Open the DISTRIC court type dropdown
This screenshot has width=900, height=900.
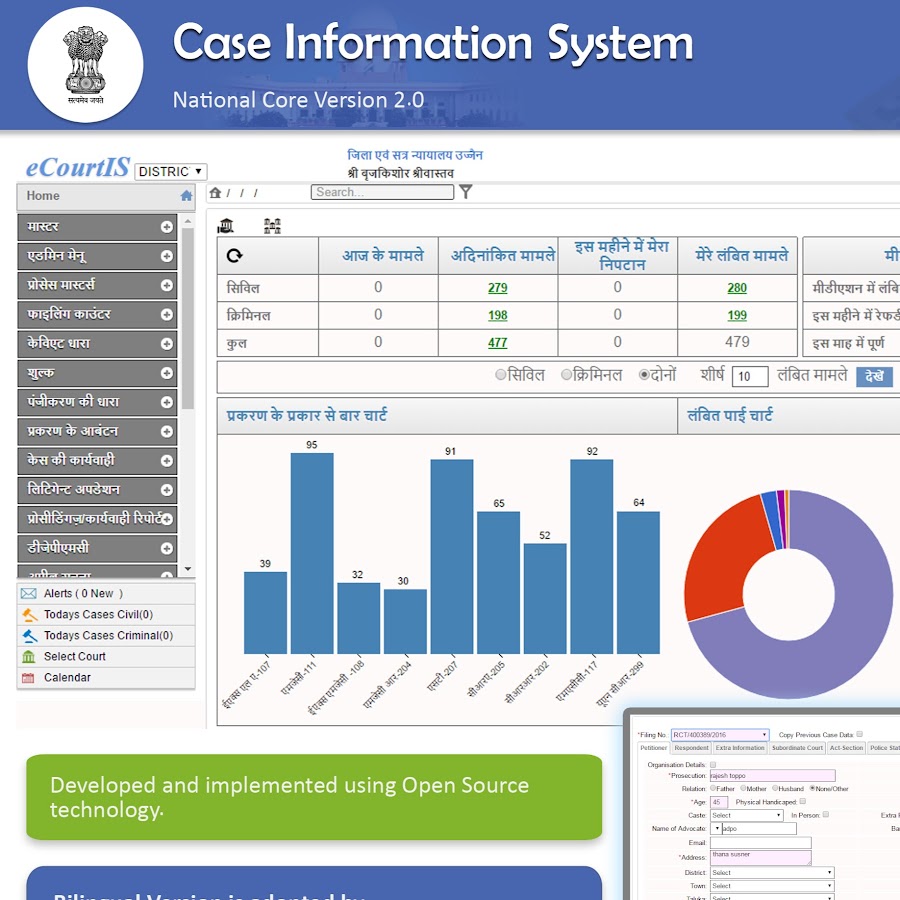pyautogui.click(x=171, y=172)
